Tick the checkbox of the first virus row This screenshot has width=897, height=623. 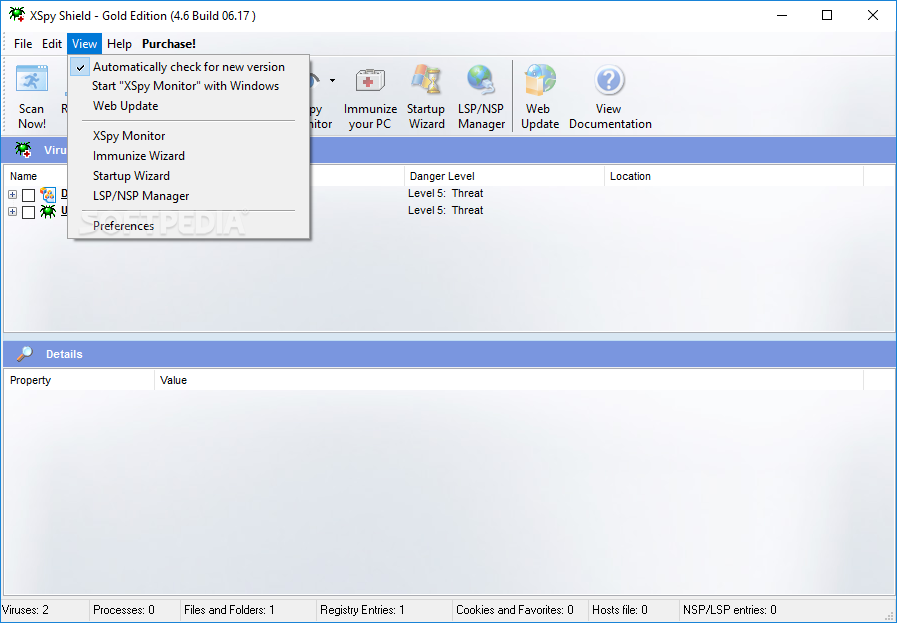tap(28, 195)
